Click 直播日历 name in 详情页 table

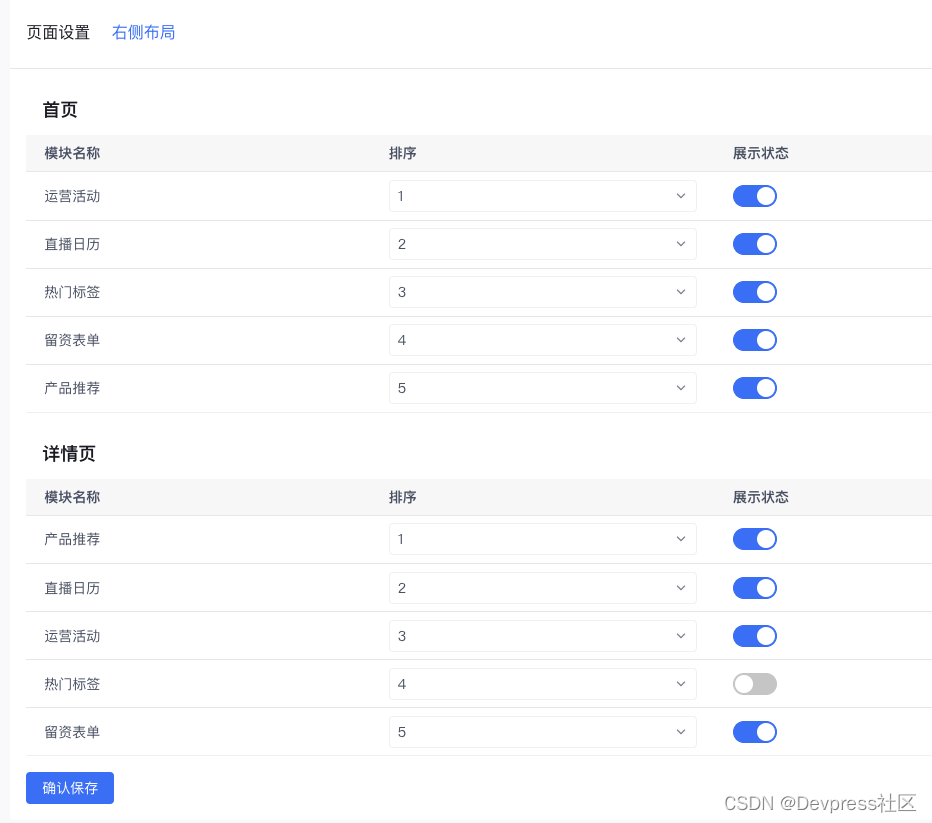(72, 588)
